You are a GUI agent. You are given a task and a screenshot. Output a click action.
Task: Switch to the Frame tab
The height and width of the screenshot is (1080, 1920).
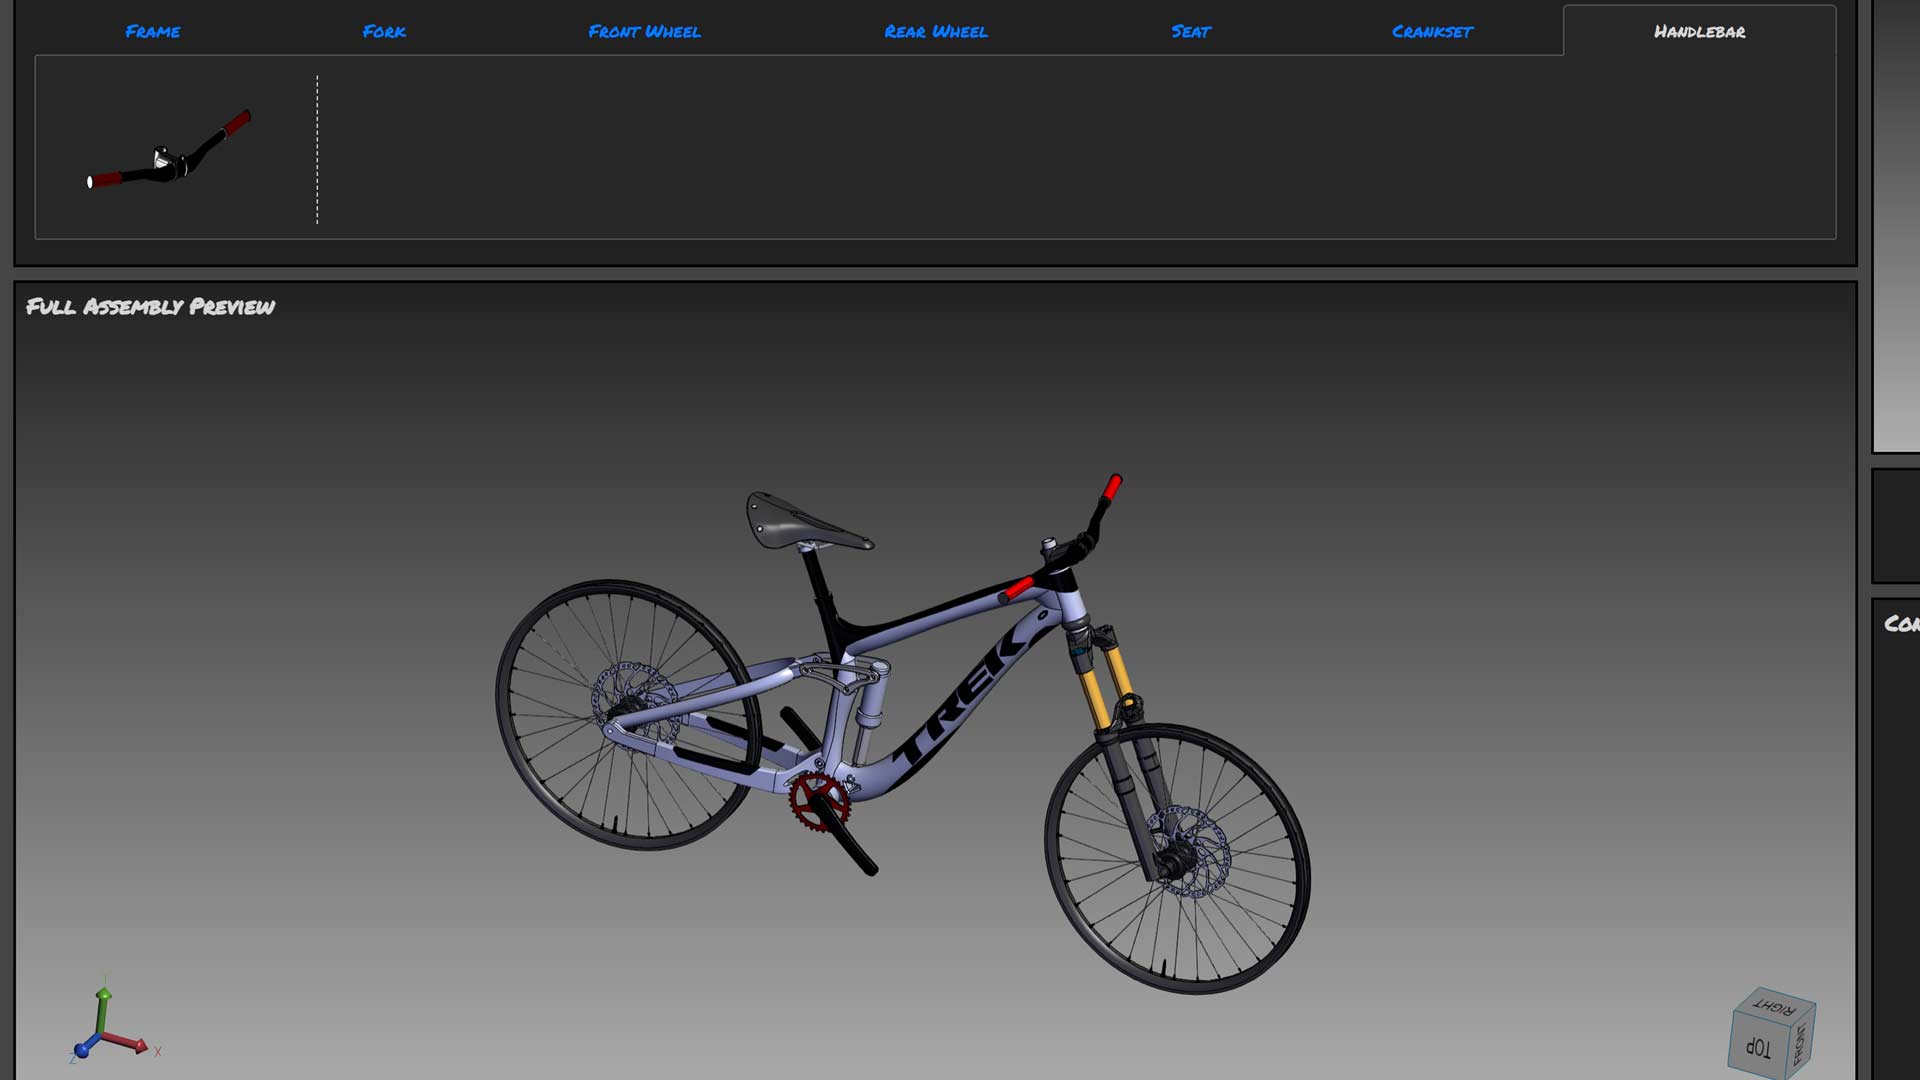[152, 31]
